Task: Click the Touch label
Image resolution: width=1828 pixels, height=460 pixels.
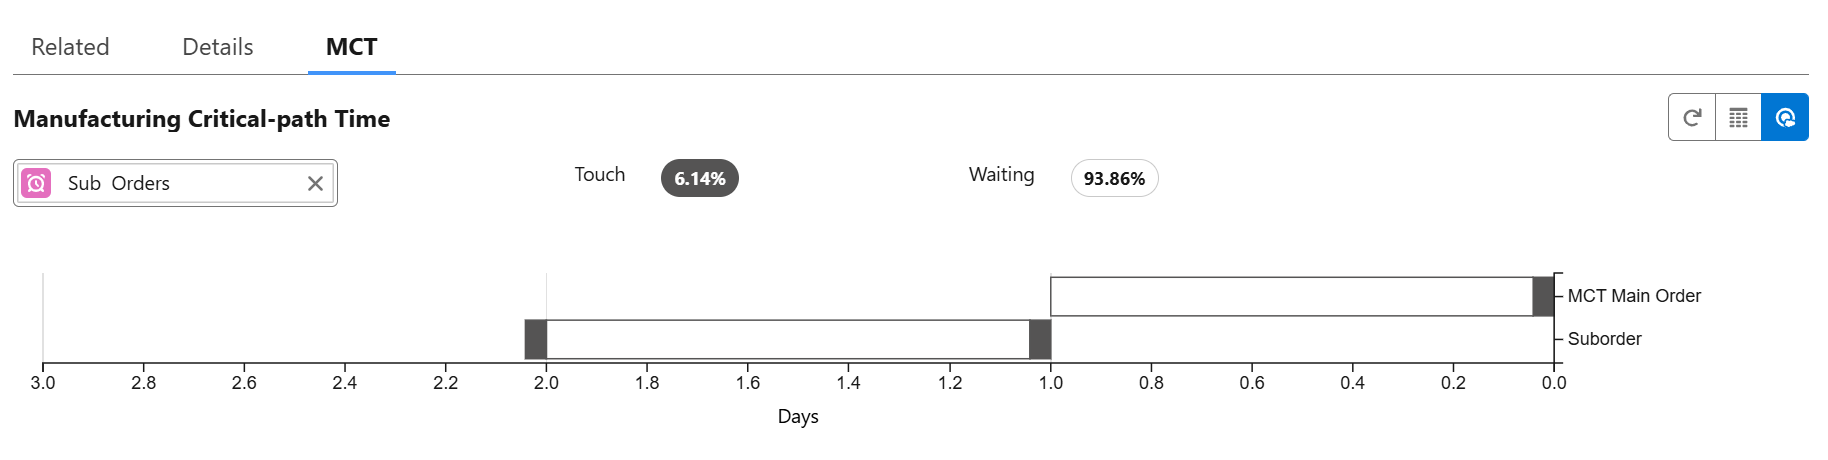Action: pyautogui.click(x=600, y=175)
